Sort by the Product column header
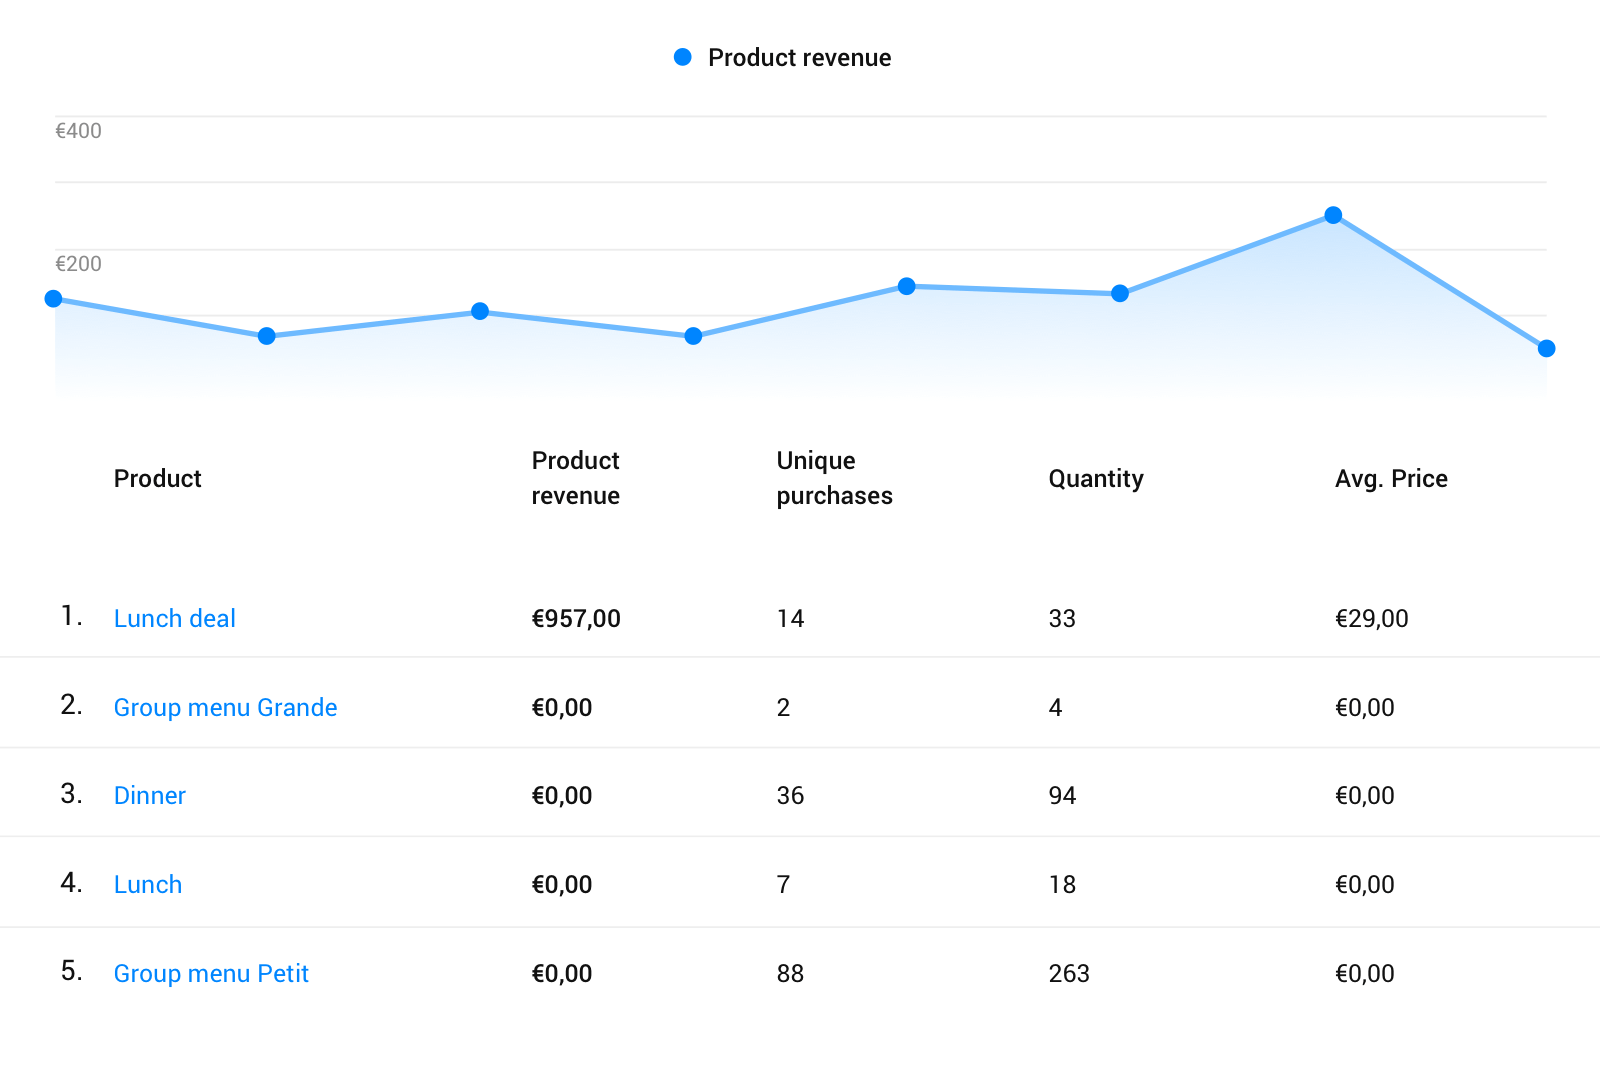 pos(157,479)
